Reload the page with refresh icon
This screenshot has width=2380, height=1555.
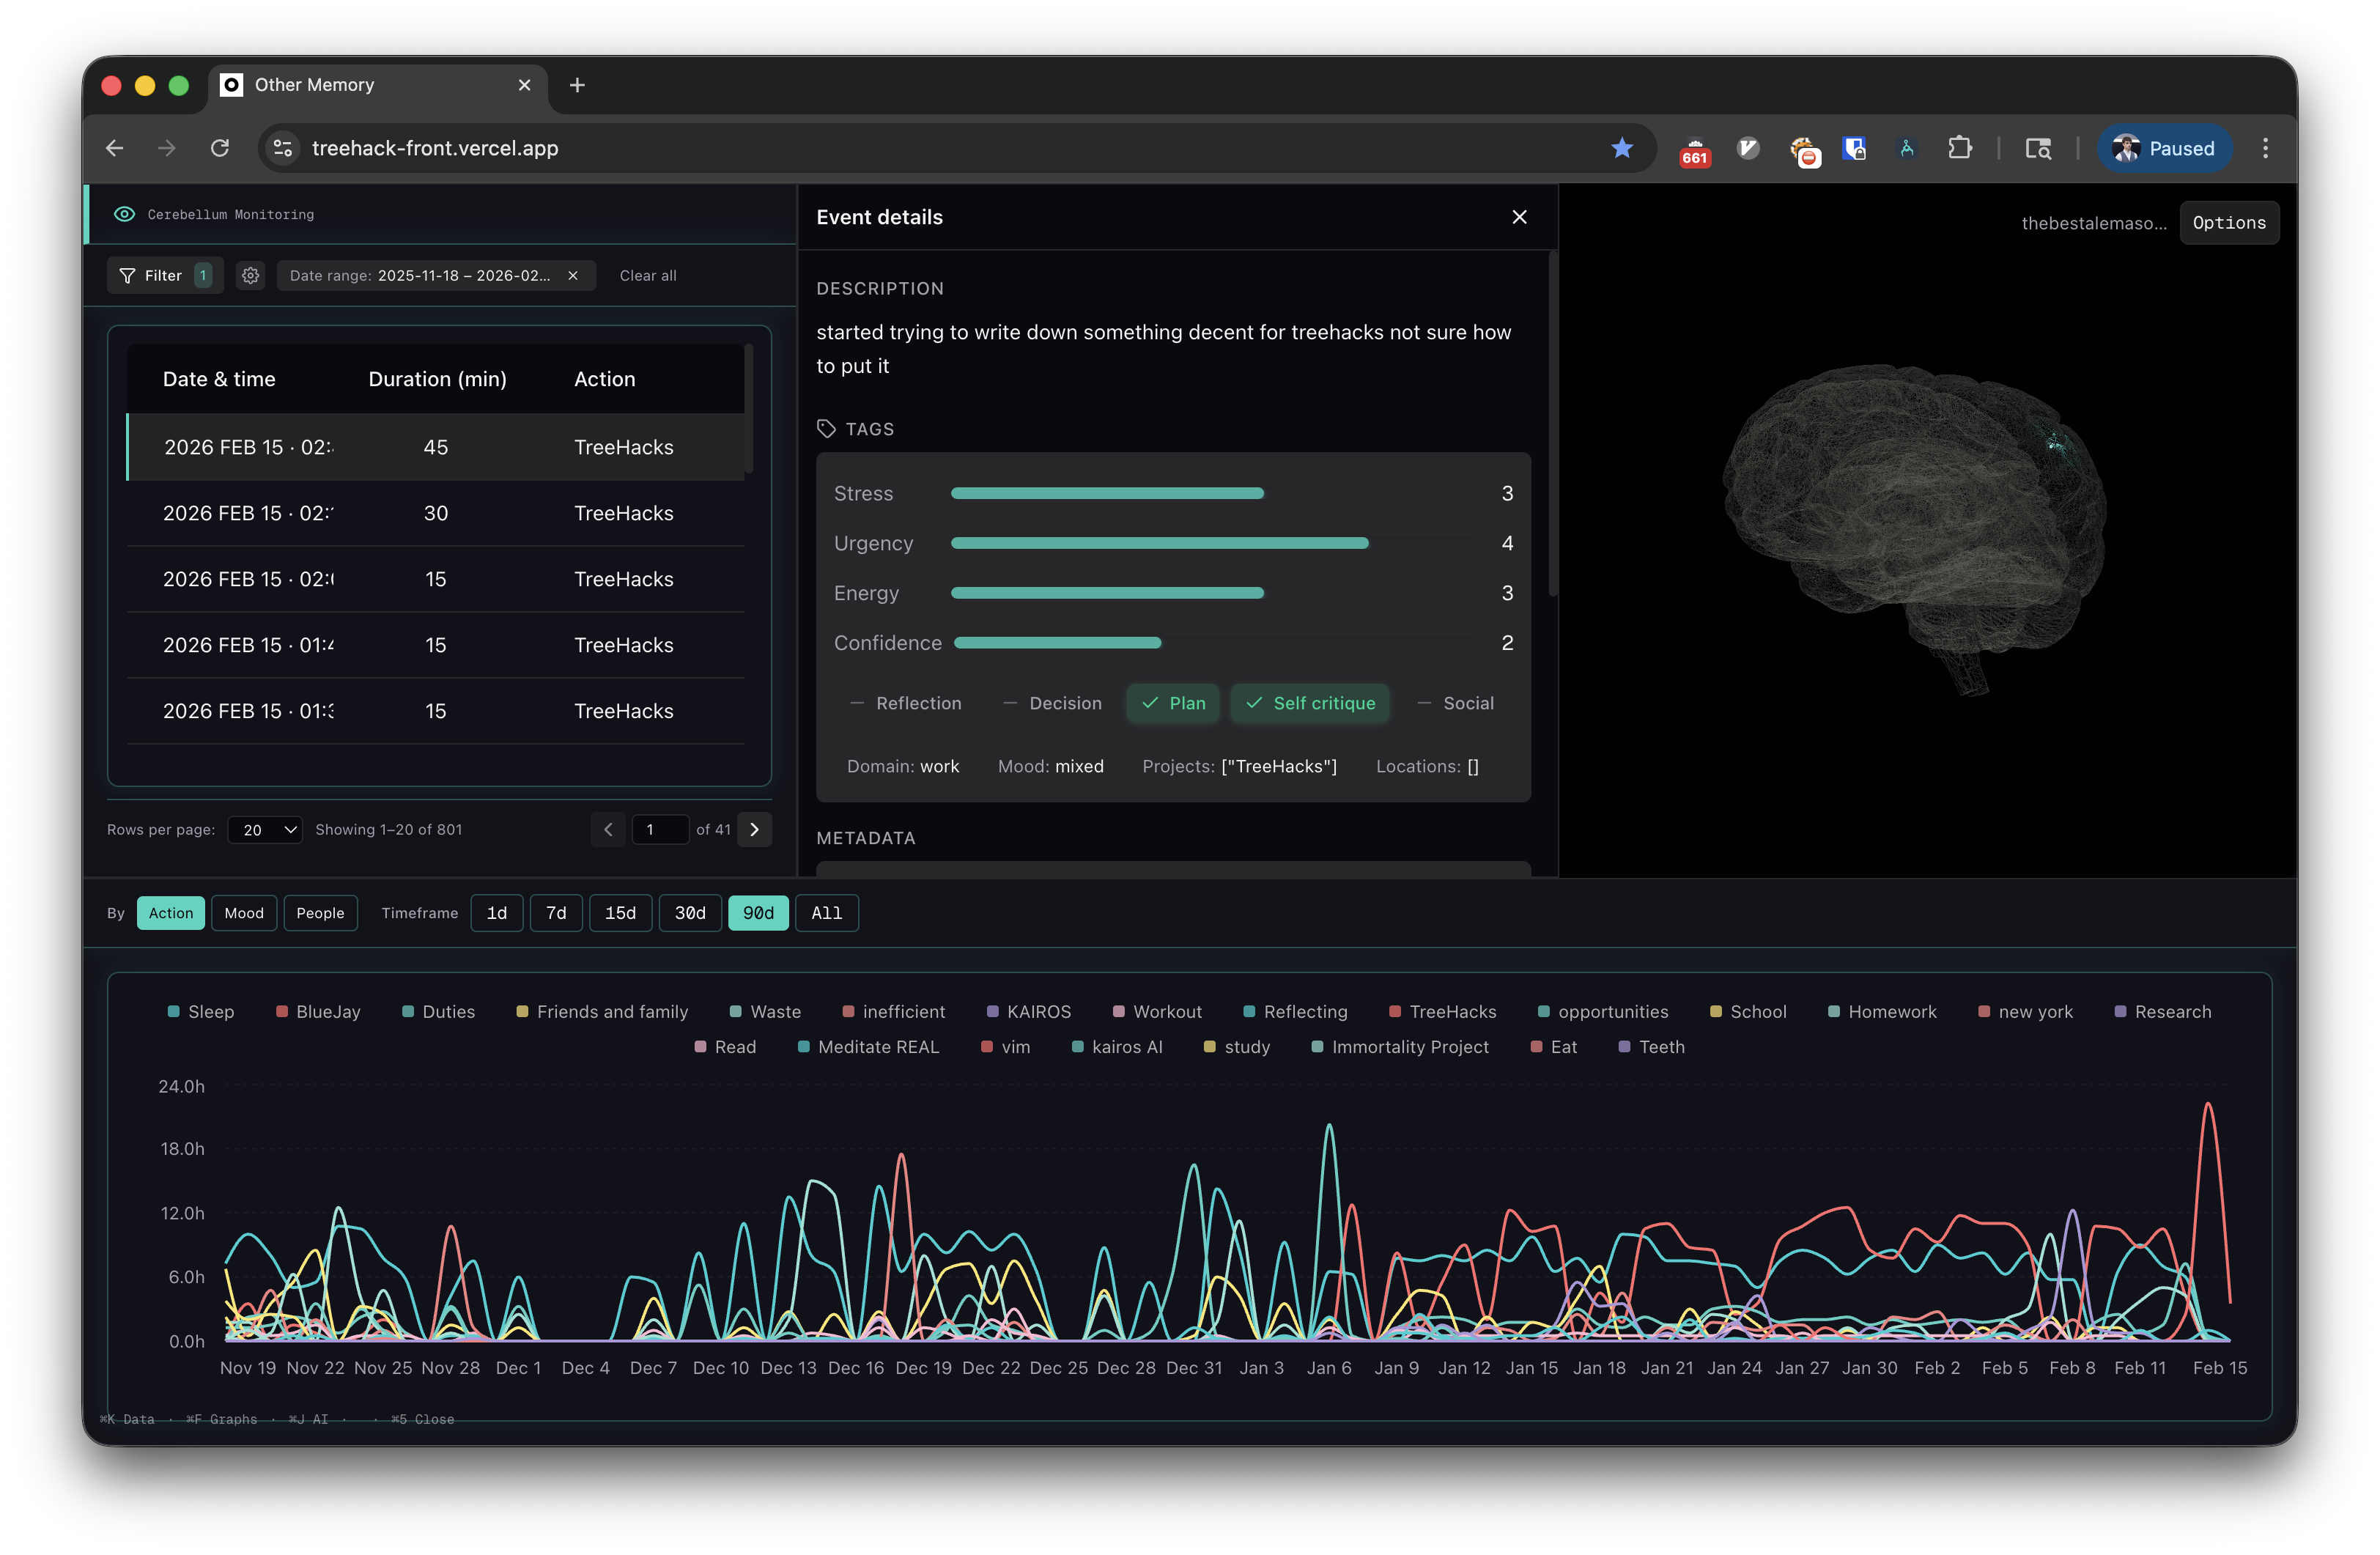(220, 148)
